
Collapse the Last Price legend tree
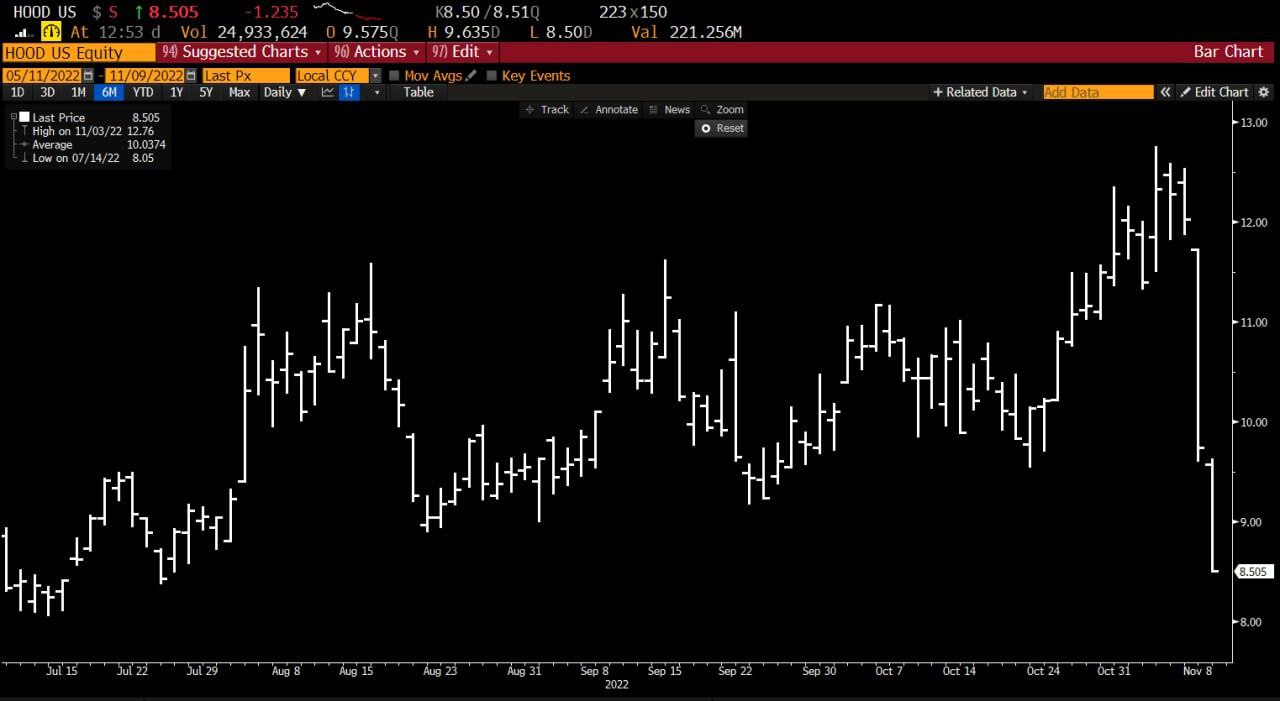pos(13,118)
